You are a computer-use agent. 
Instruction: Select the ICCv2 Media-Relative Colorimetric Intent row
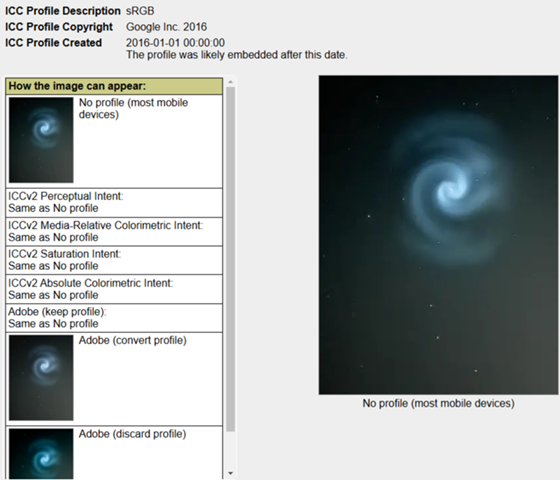click(x=114, y=231)
